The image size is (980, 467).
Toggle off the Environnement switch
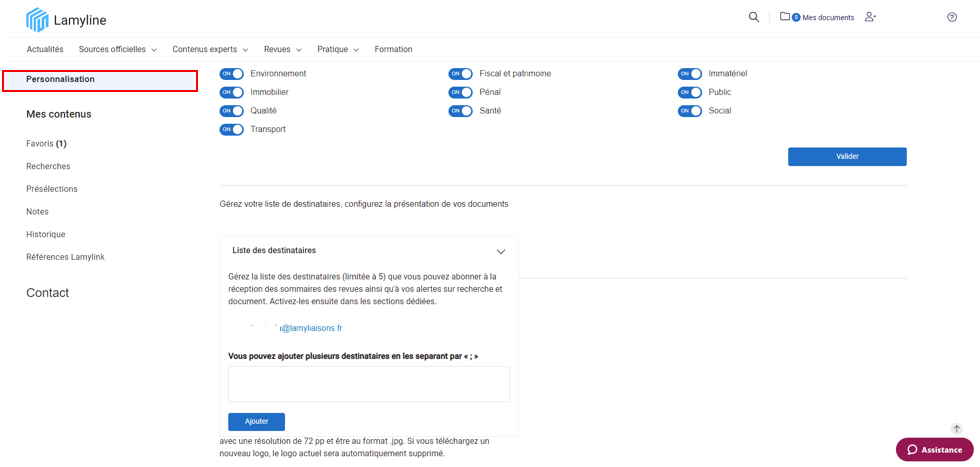point(231,74)
